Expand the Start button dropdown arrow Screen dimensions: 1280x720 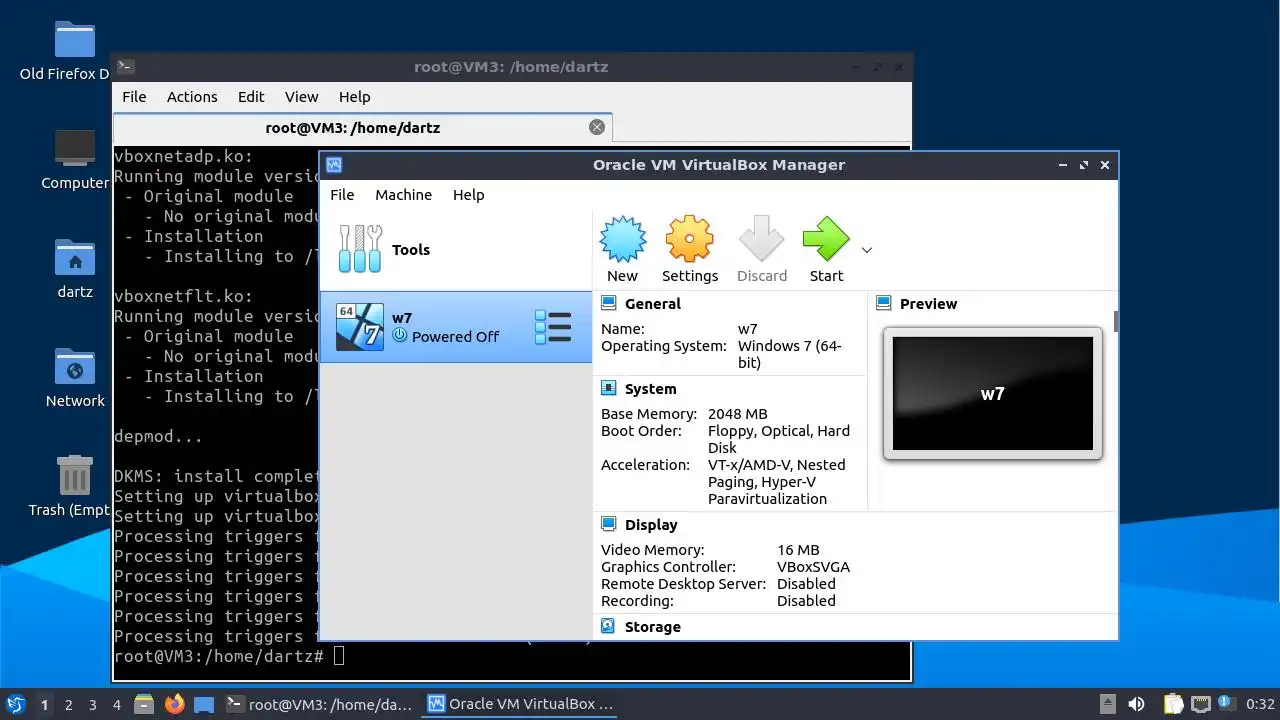pyautogui.click(x=867, y=250)
